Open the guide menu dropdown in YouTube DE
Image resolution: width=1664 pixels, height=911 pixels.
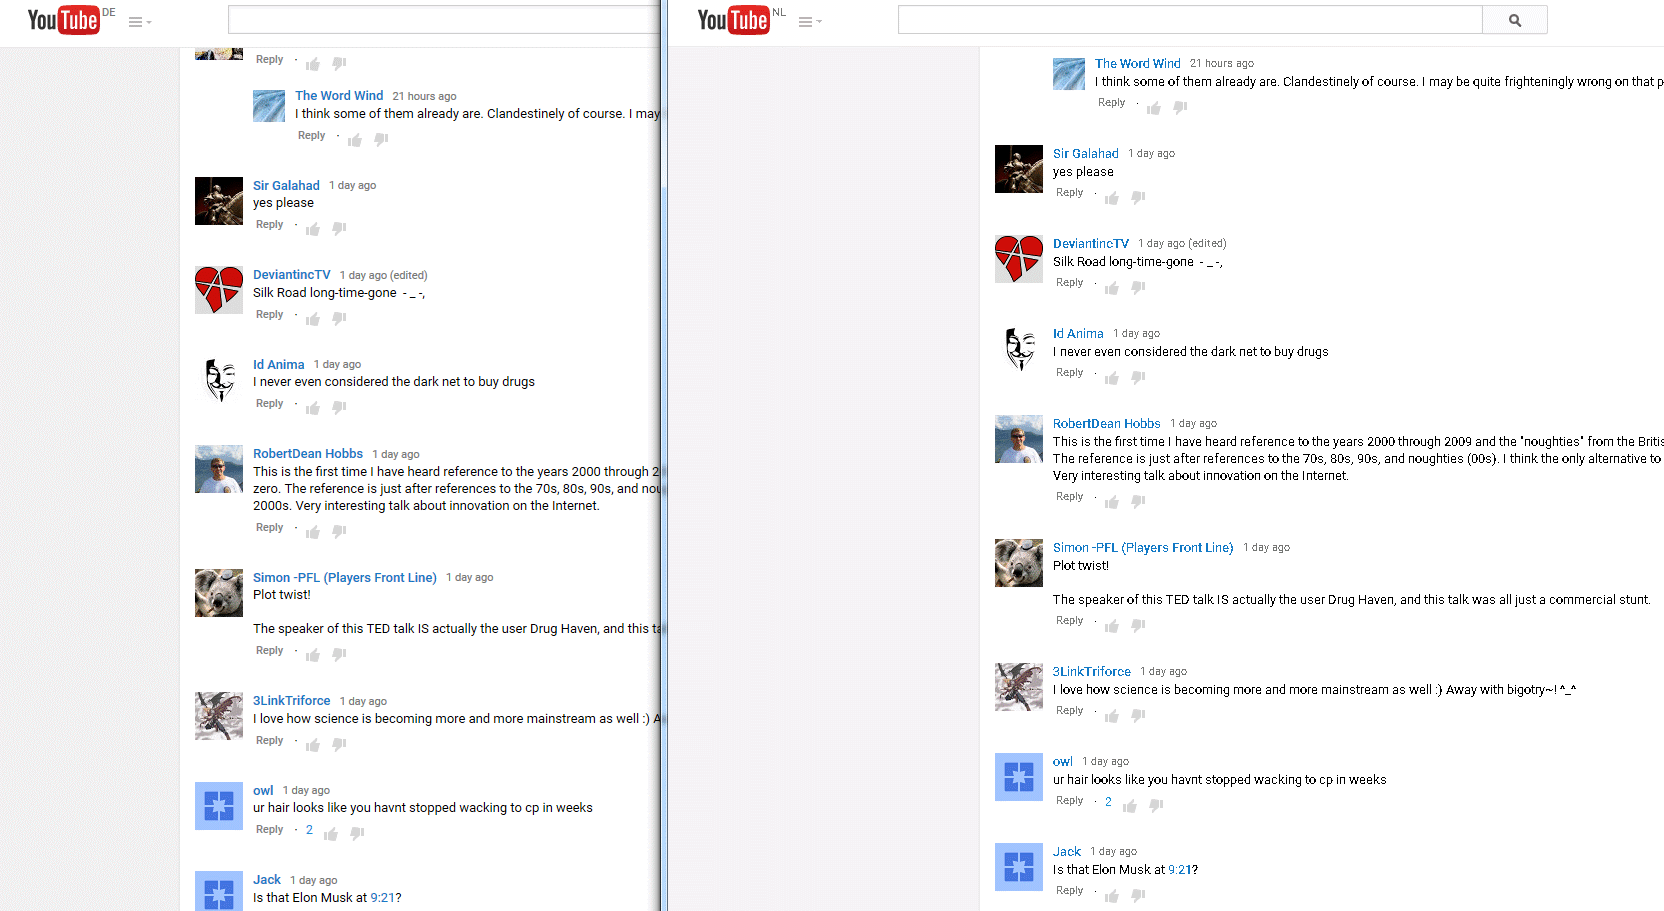point(139,22)
